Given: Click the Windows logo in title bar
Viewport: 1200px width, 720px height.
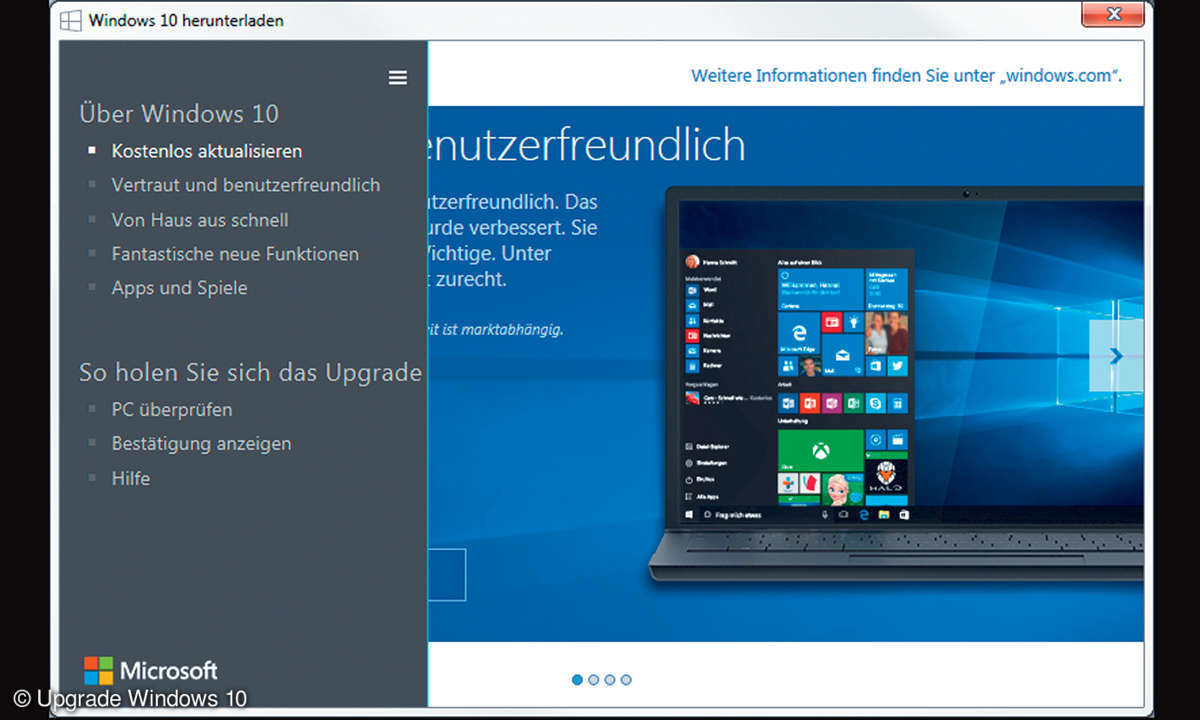Looking at the screenshot, I should pos(70,20).
